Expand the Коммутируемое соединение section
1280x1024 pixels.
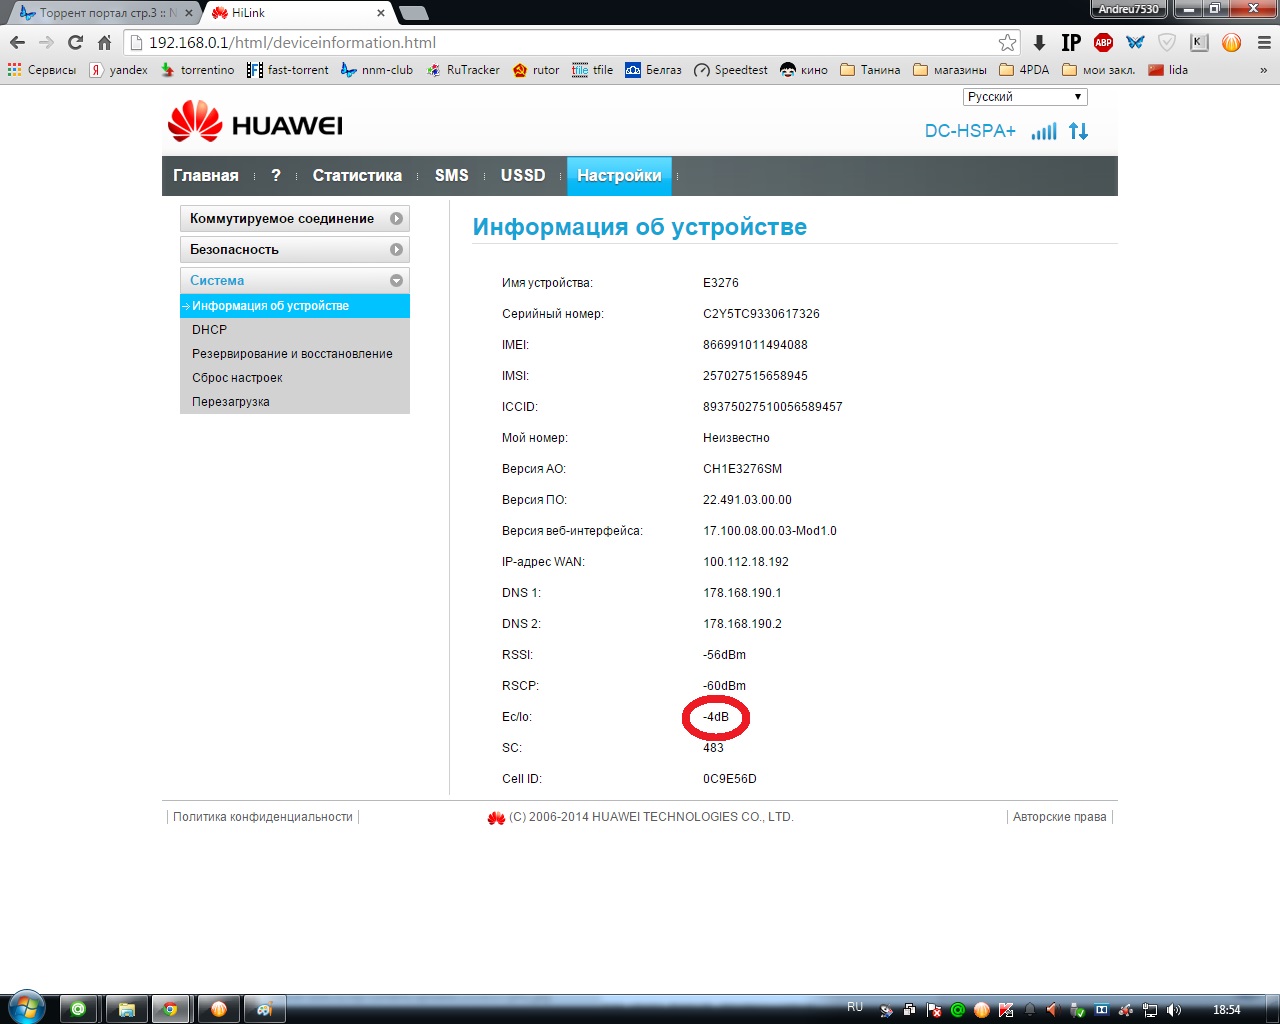coord(295,219)
